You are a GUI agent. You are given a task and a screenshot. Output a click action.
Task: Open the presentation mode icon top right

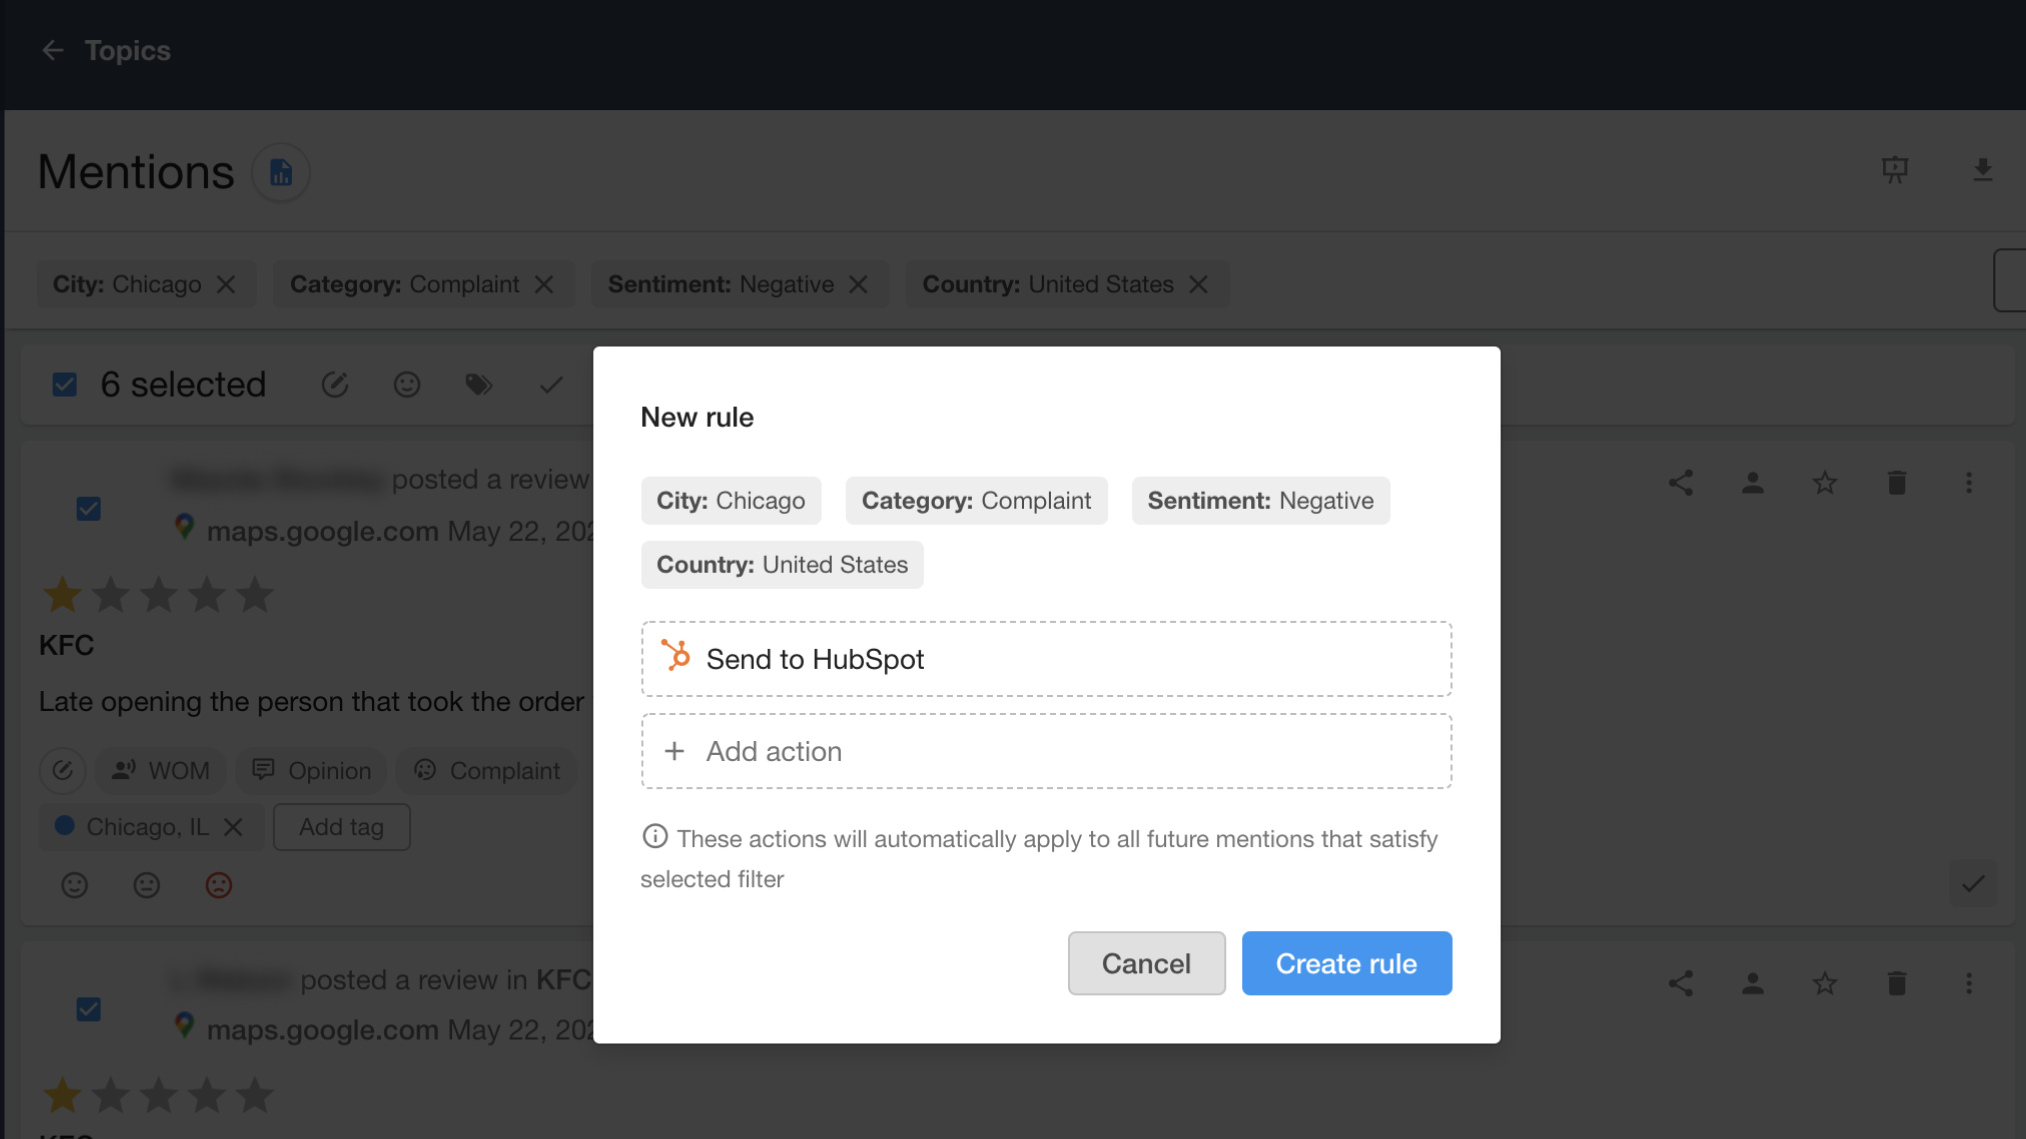tap(1896, 170)
